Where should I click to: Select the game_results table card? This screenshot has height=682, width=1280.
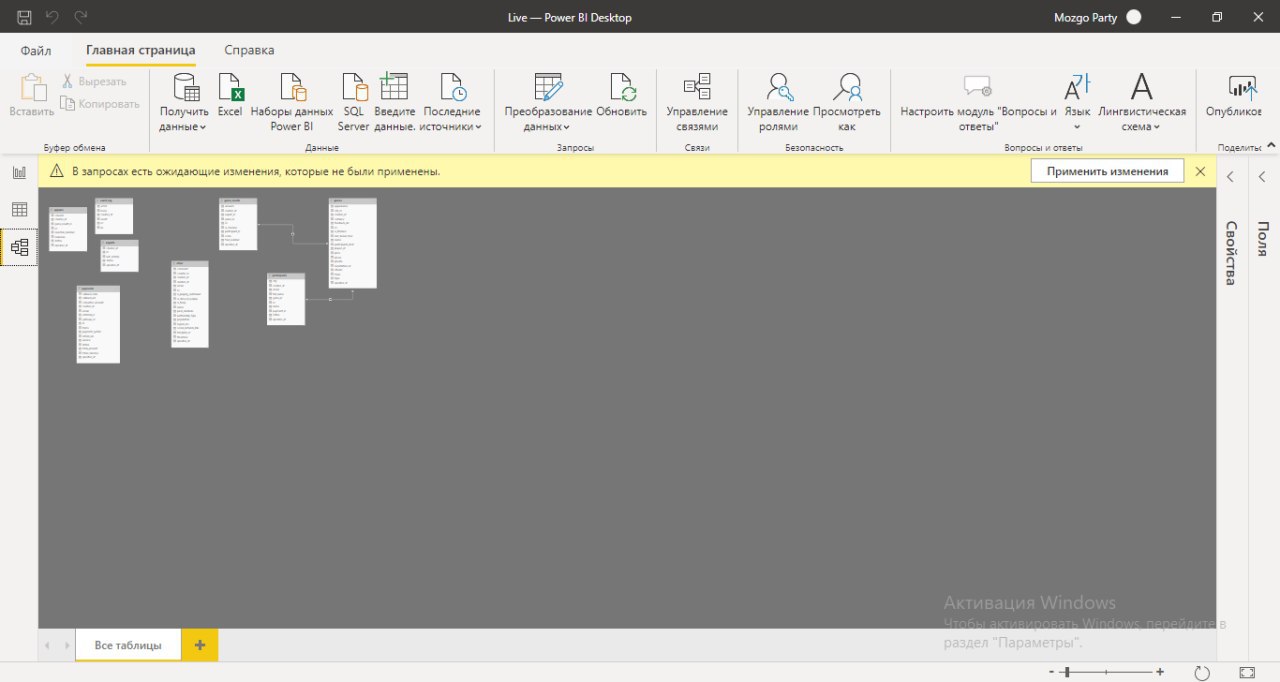click(238, 224)
